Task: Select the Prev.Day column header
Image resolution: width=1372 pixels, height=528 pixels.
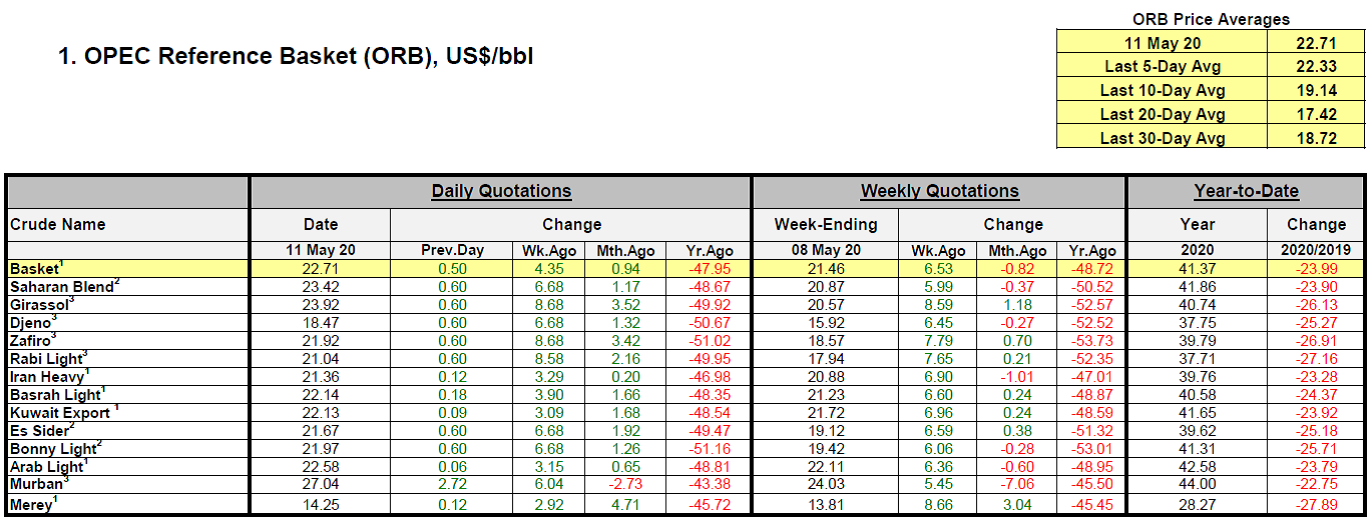Action: (x=450, y=251)
